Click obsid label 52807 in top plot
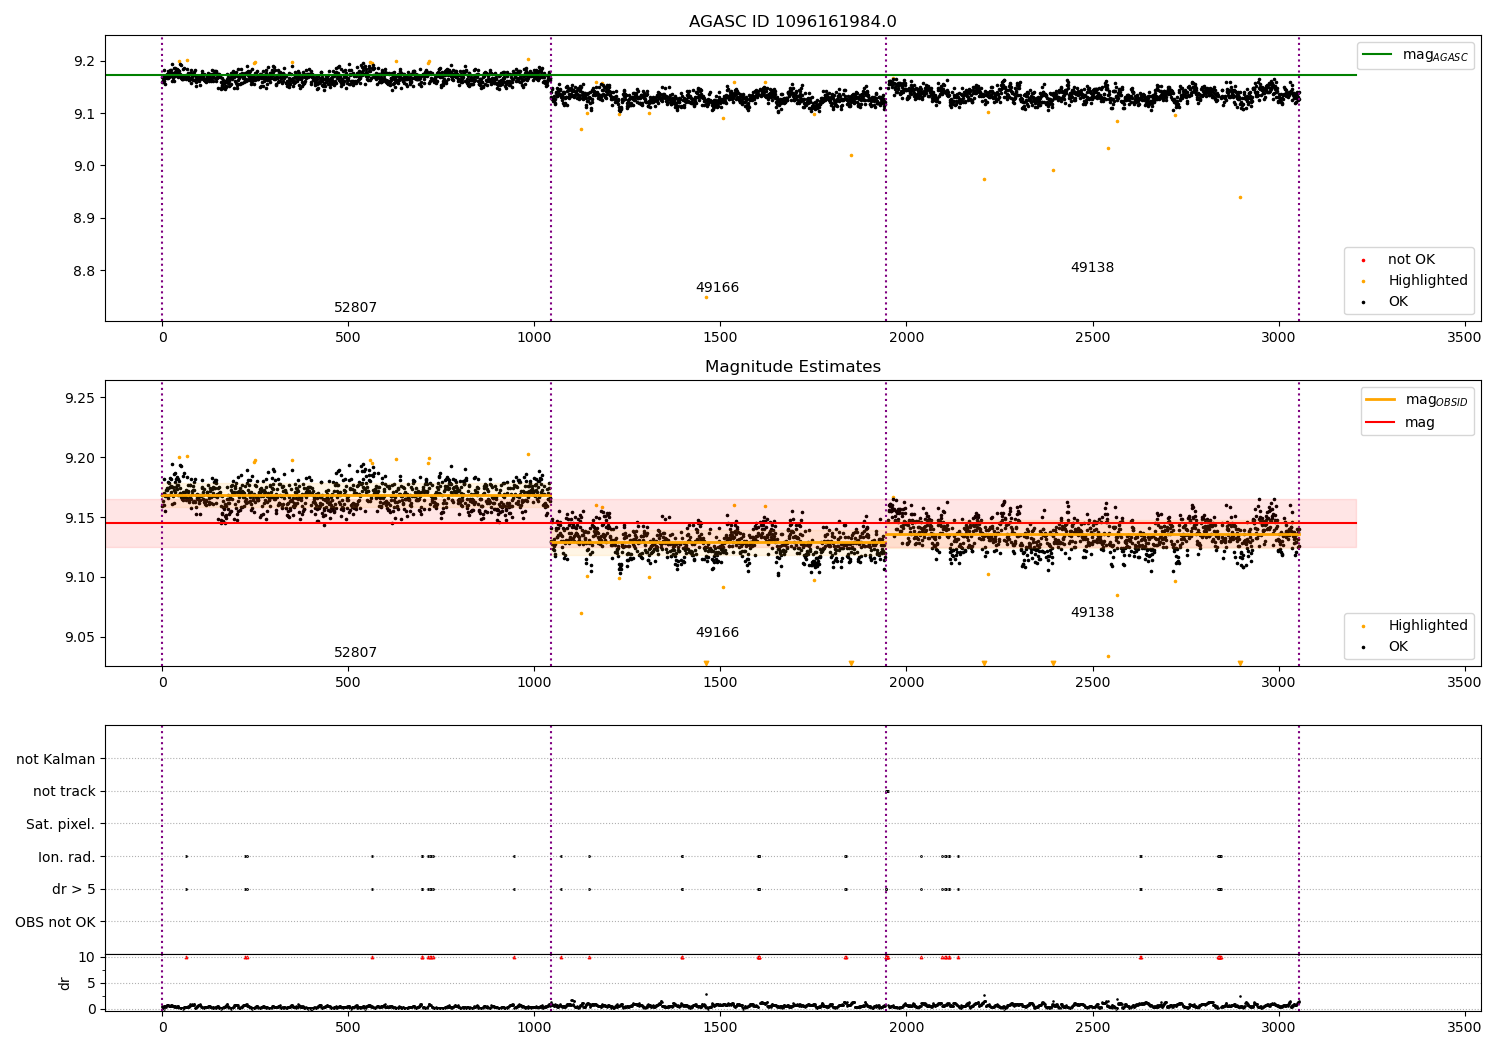The image size is (1500, 1050). [x=355, y=308]
